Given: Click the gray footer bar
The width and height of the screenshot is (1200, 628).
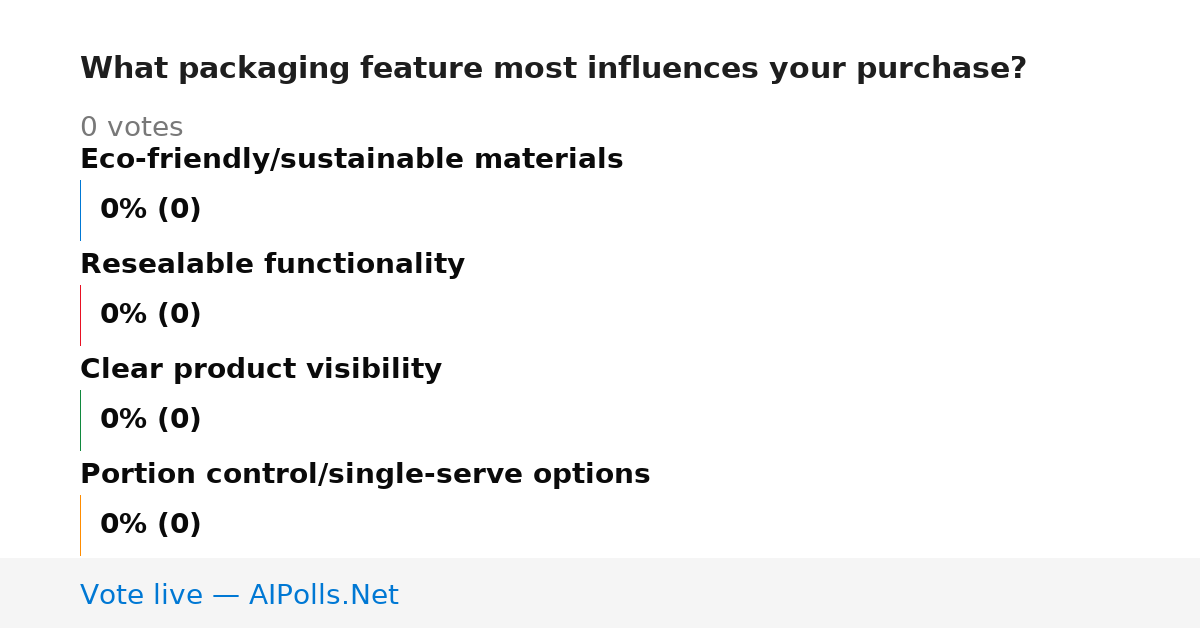Looking at the screenshot, I should click(x=600, y=593).
